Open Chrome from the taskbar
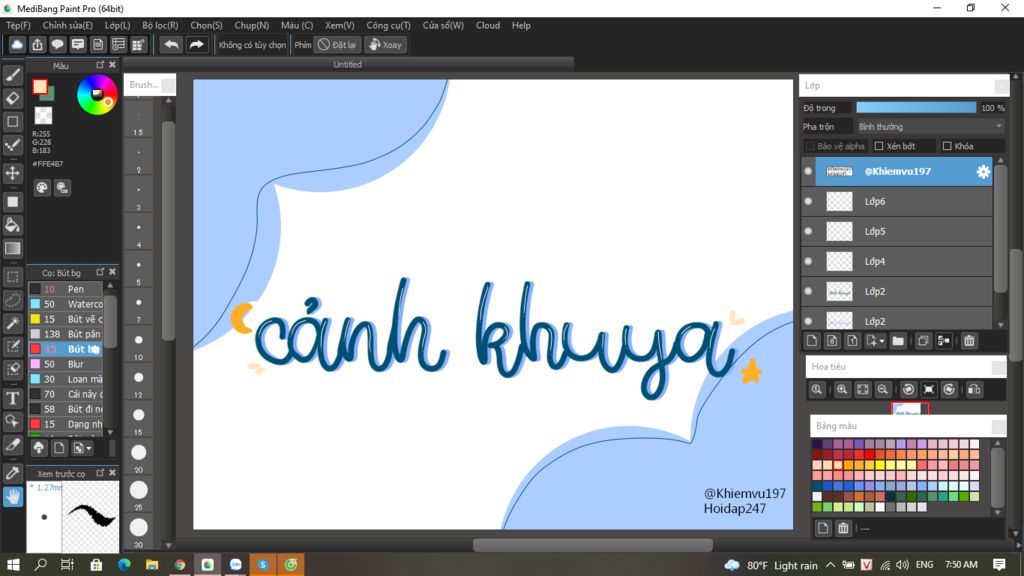 [180, 564]
